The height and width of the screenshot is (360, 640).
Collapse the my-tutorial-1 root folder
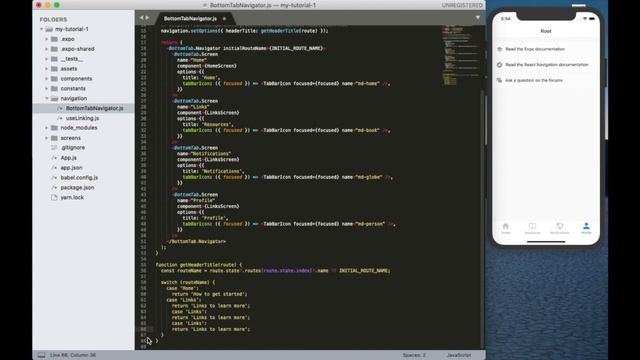(42, 29)
